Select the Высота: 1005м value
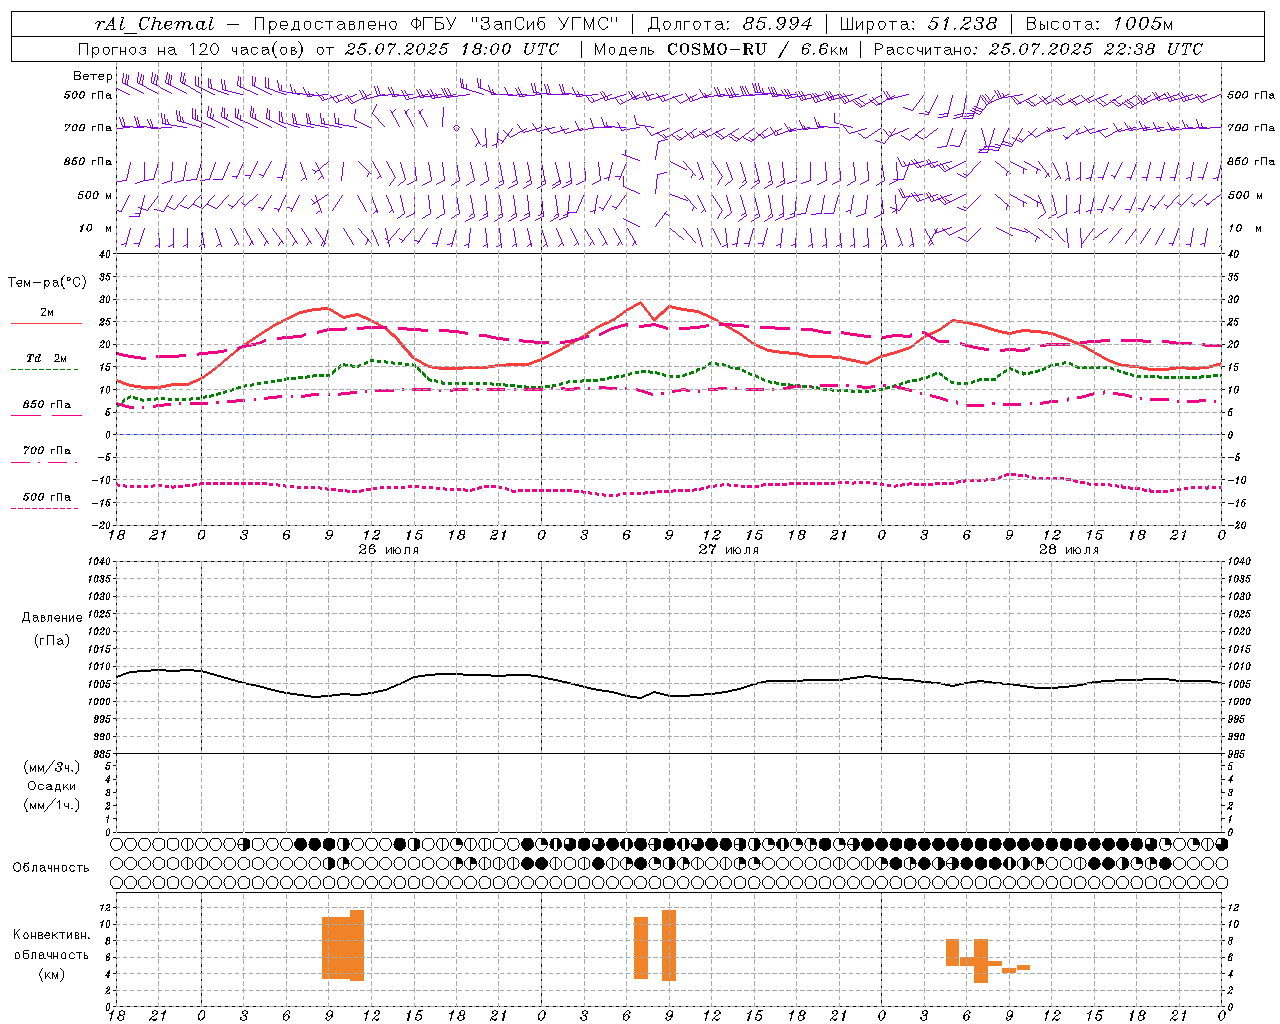Image resolution: width=1280 pixels, height=1024 pixels. (x=1099, y=24)
